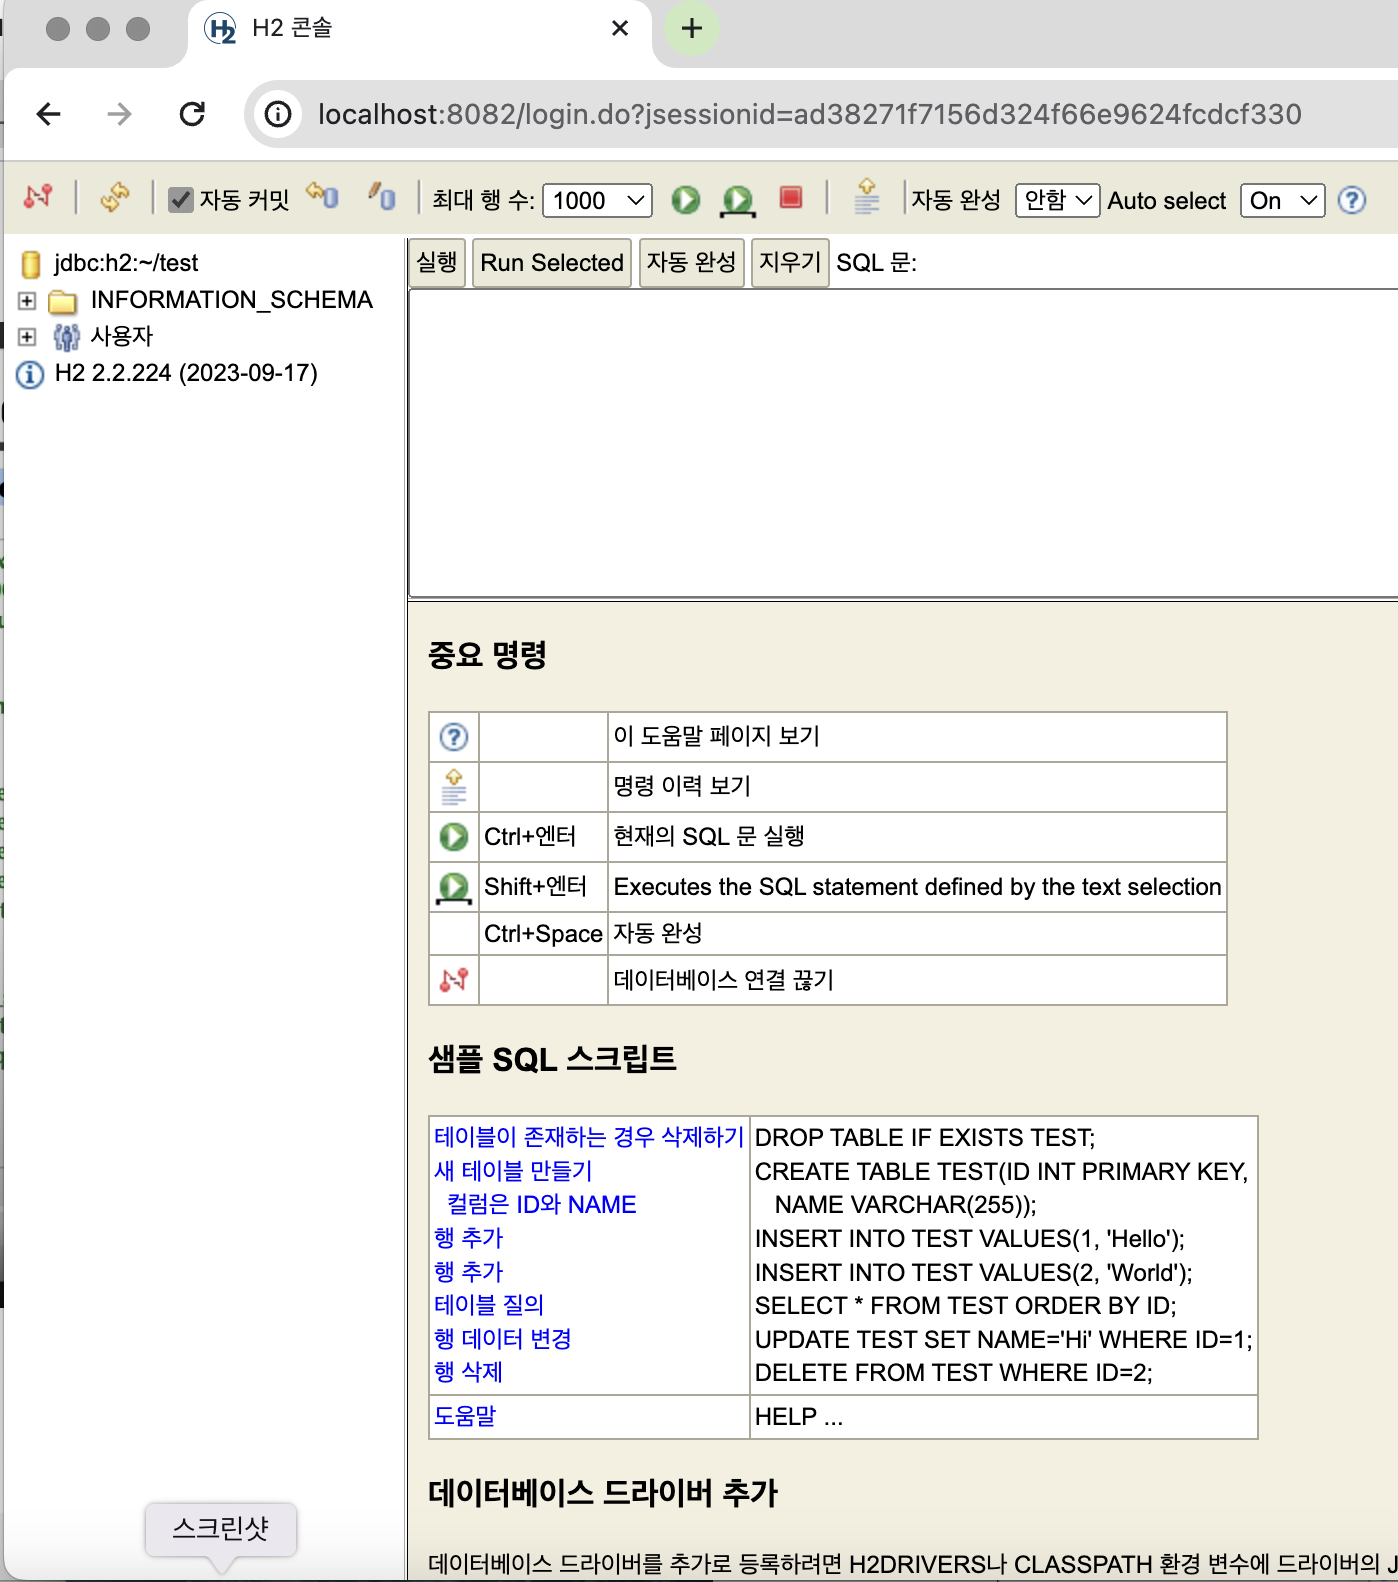This screenshot has height=1582, width=1398.
Task: Click the 'DROP TABLE IF EXISTS TEST;' text
Action: click(925, 1138)
